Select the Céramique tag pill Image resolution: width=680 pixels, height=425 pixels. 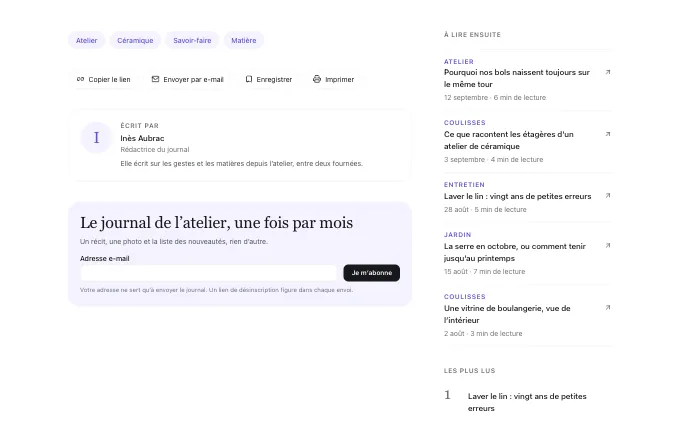click(135, 40)
